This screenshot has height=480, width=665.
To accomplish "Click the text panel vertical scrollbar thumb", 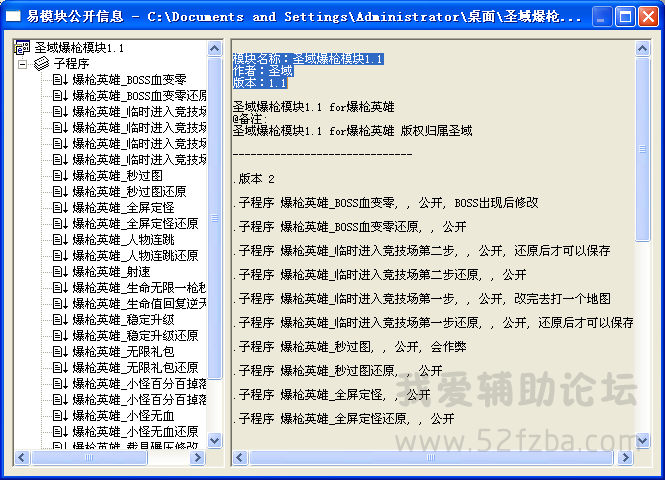I will pos(643,149).
